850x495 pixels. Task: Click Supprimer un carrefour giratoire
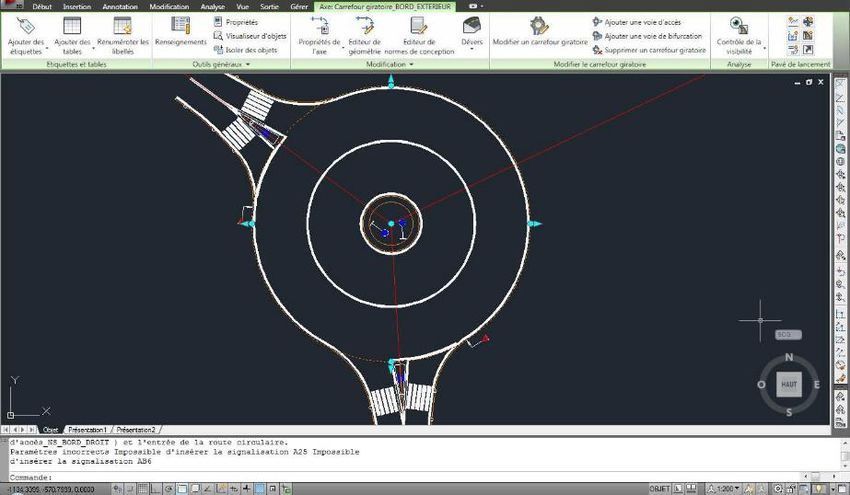648,49
